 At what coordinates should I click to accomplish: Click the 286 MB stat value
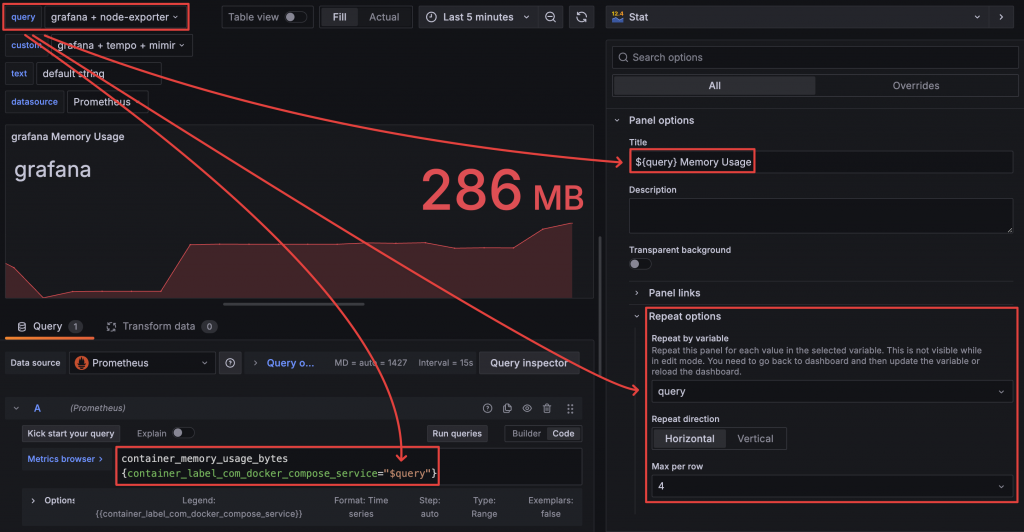coord(502,190)
